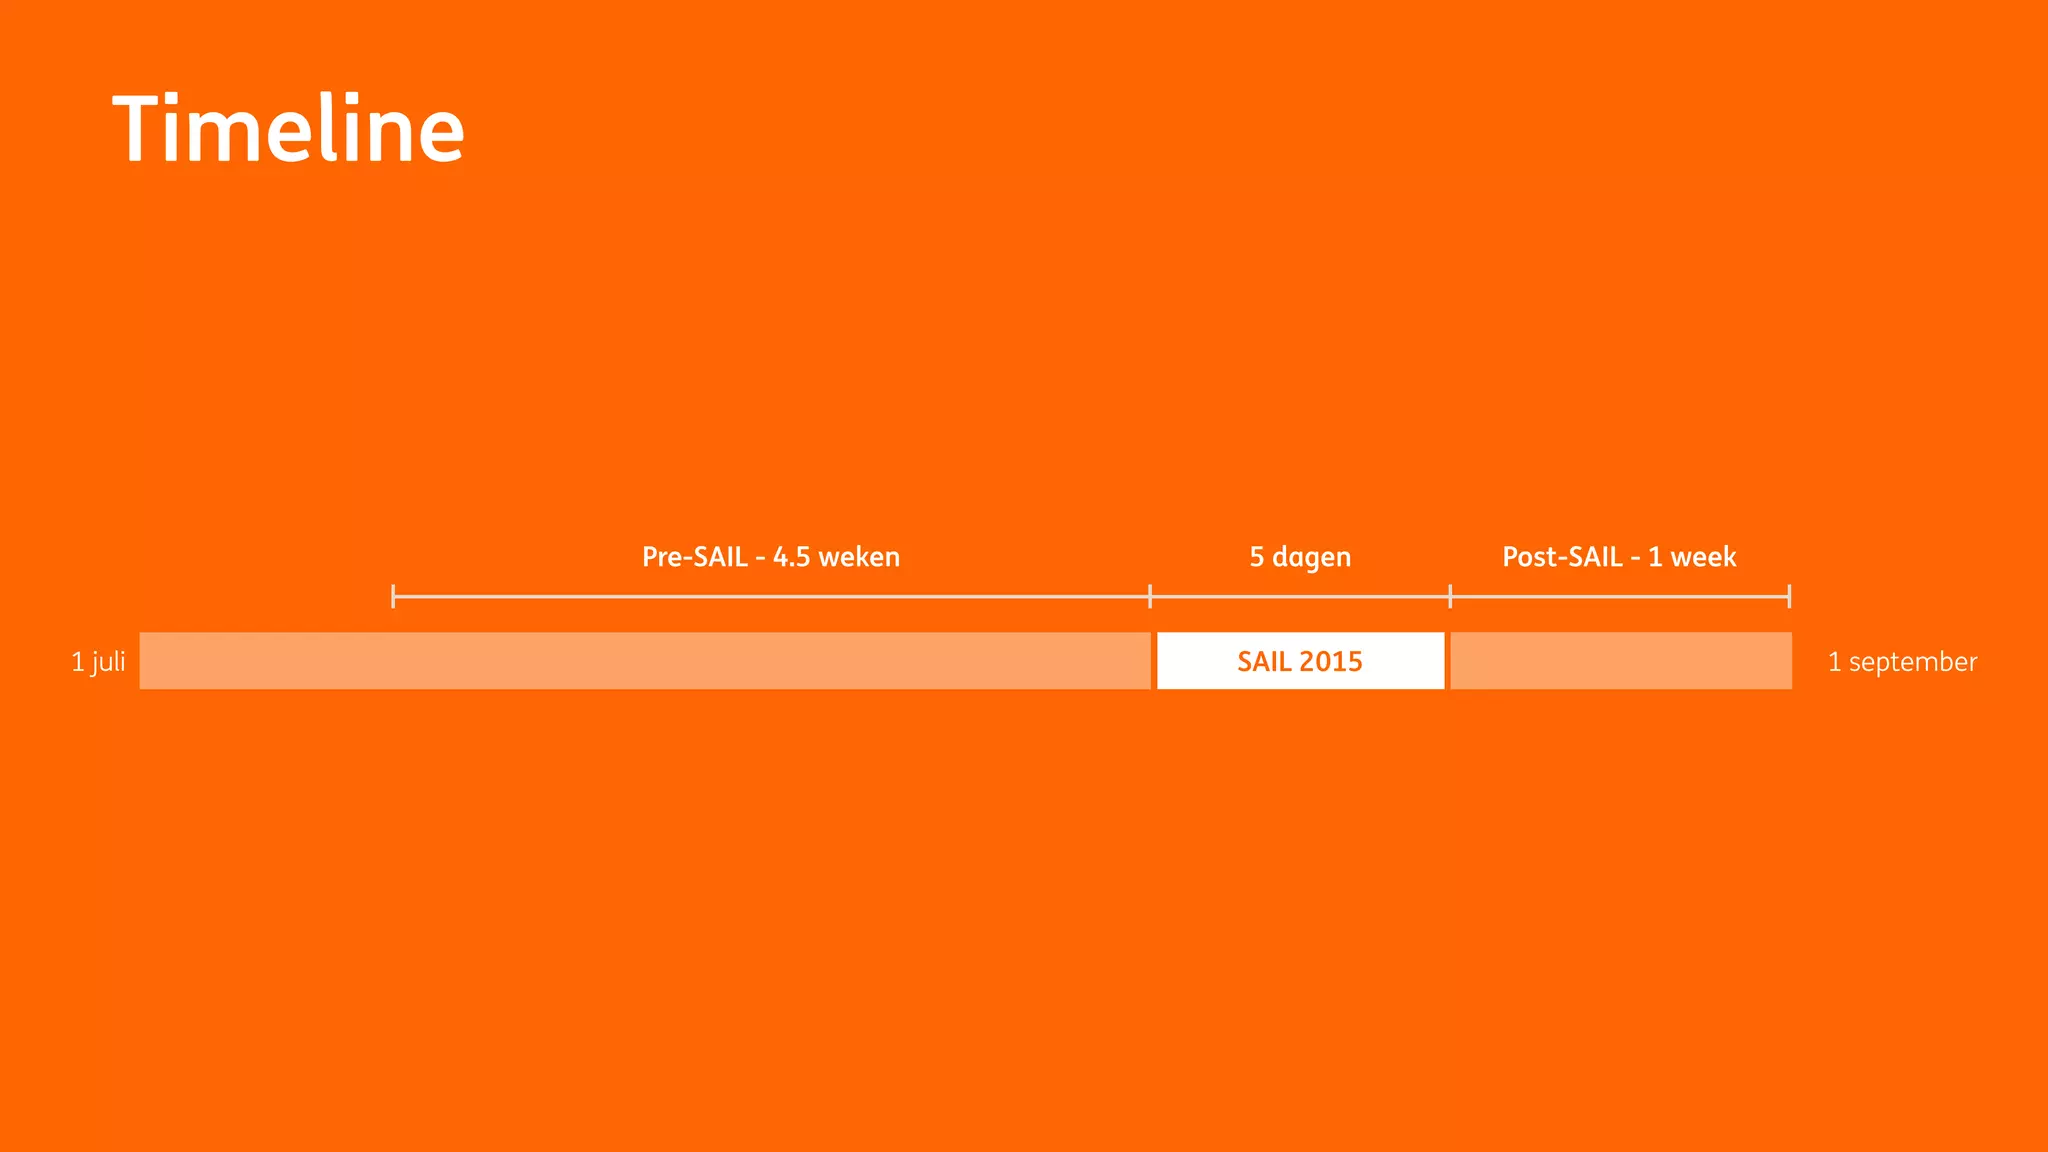
Task: Select the post-SAIL bar after SAIL 2015
Action: (x=1621, y=661)
